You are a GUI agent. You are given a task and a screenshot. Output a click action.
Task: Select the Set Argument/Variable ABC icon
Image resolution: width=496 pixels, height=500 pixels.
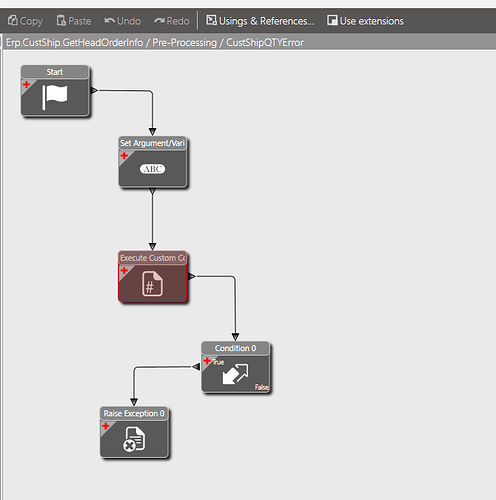pyautogui.click(x=152, y=169)
